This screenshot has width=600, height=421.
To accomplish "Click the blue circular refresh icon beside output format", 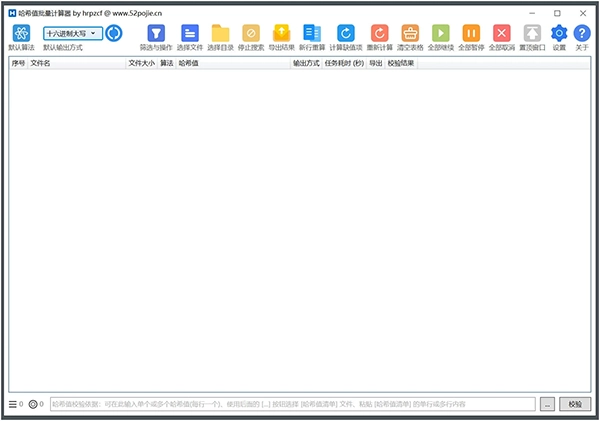I will tap(114, 34).
